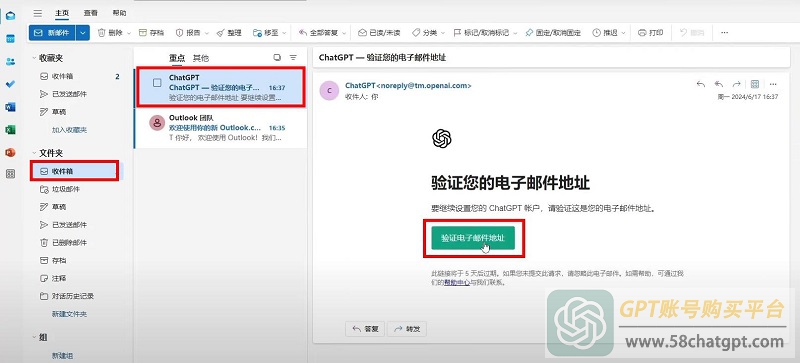
Task: Click the 分类 tag toolbar button
Action: [424, 33]
